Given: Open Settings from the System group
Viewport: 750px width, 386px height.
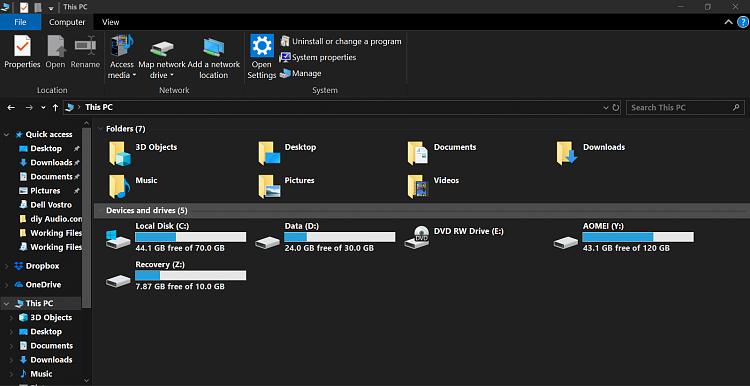Looking at the screenshot, I should point(262,57).
